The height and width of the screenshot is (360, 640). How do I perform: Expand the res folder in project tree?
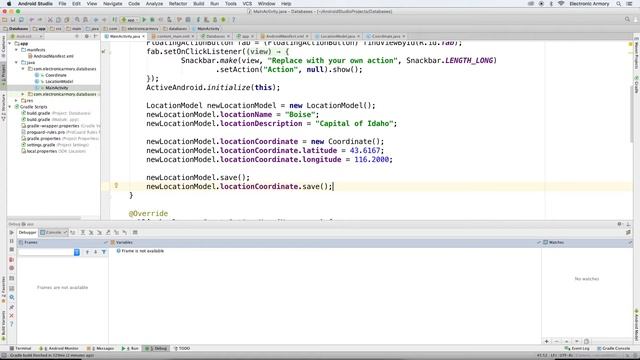pos(17,100)
